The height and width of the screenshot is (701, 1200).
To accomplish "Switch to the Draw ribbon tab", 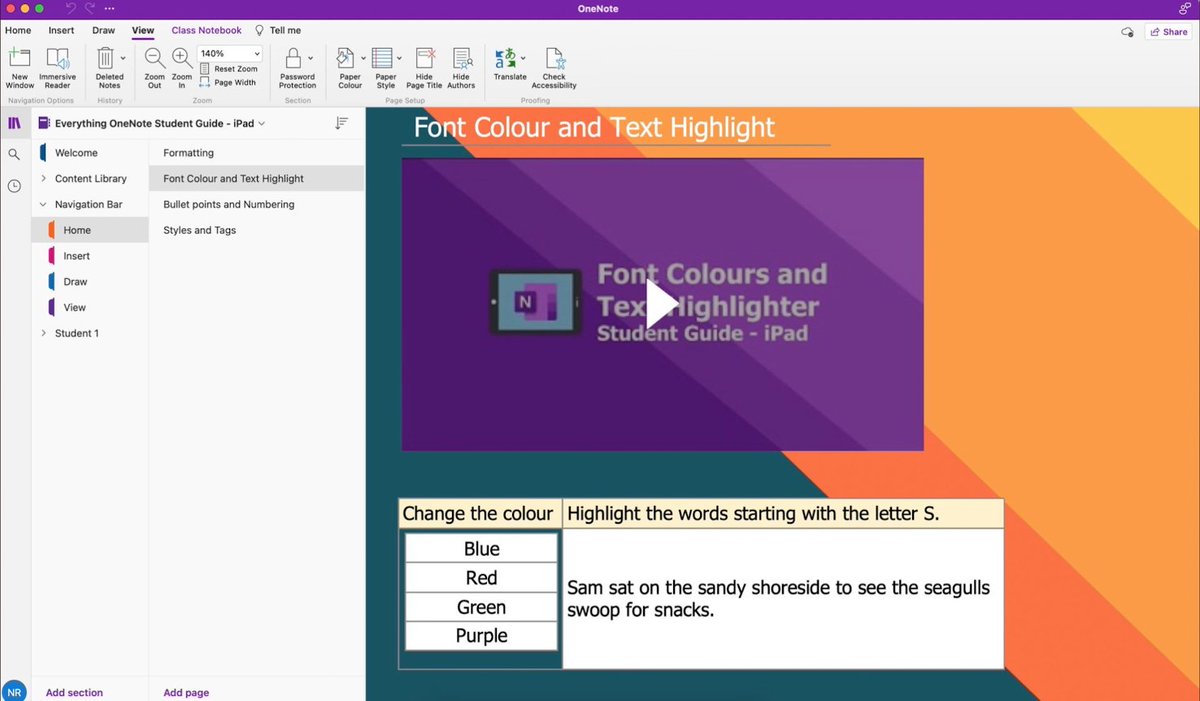I will tap(104, 31).
